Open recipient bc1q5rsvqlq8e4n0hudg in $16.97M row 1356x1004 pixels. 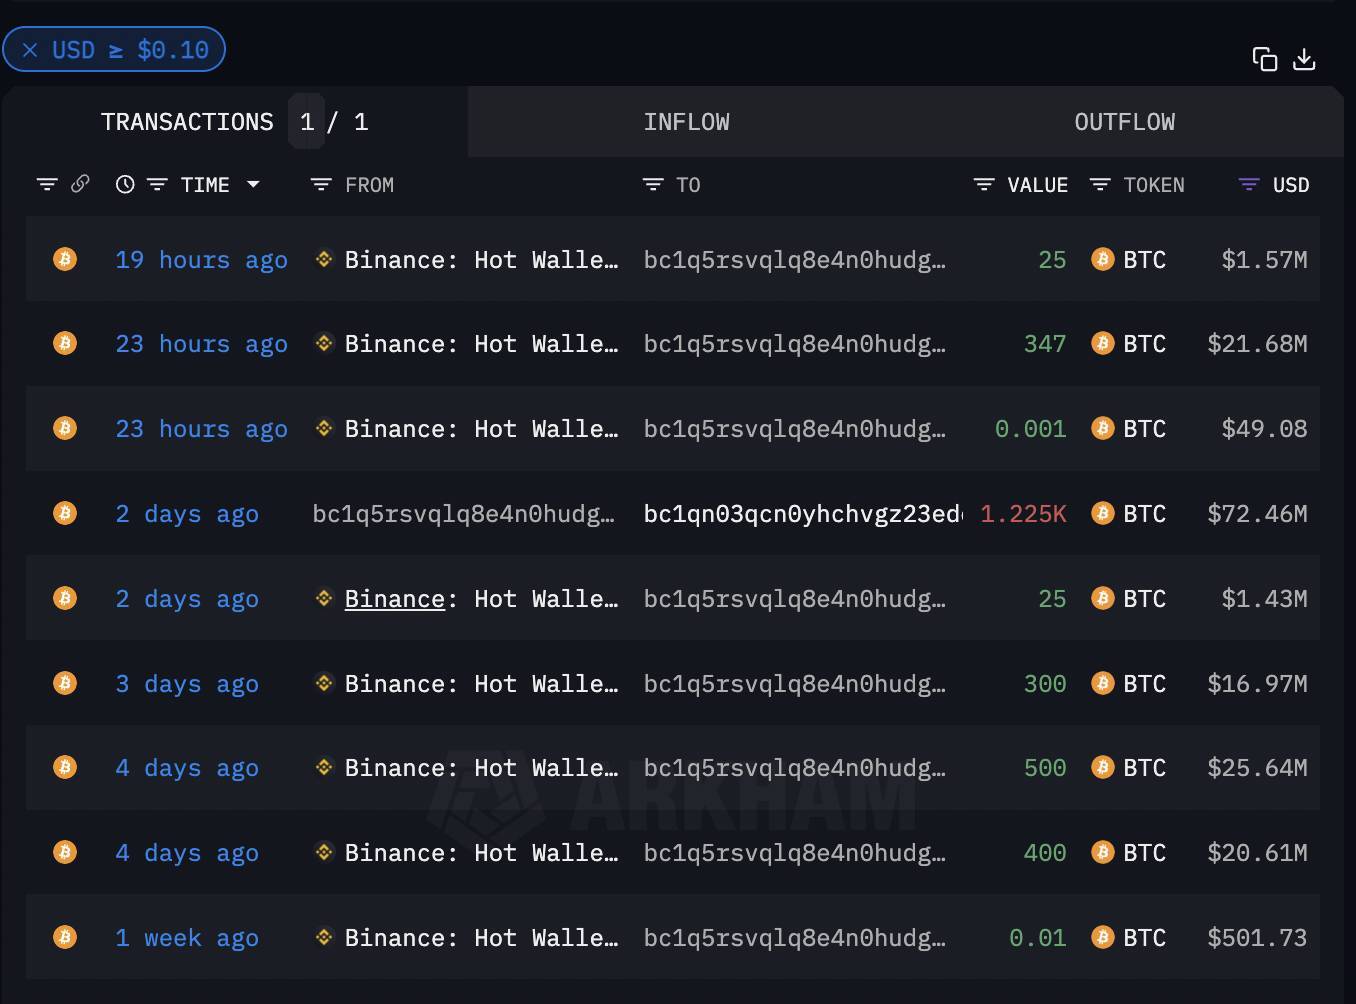(x=794, y=684)
